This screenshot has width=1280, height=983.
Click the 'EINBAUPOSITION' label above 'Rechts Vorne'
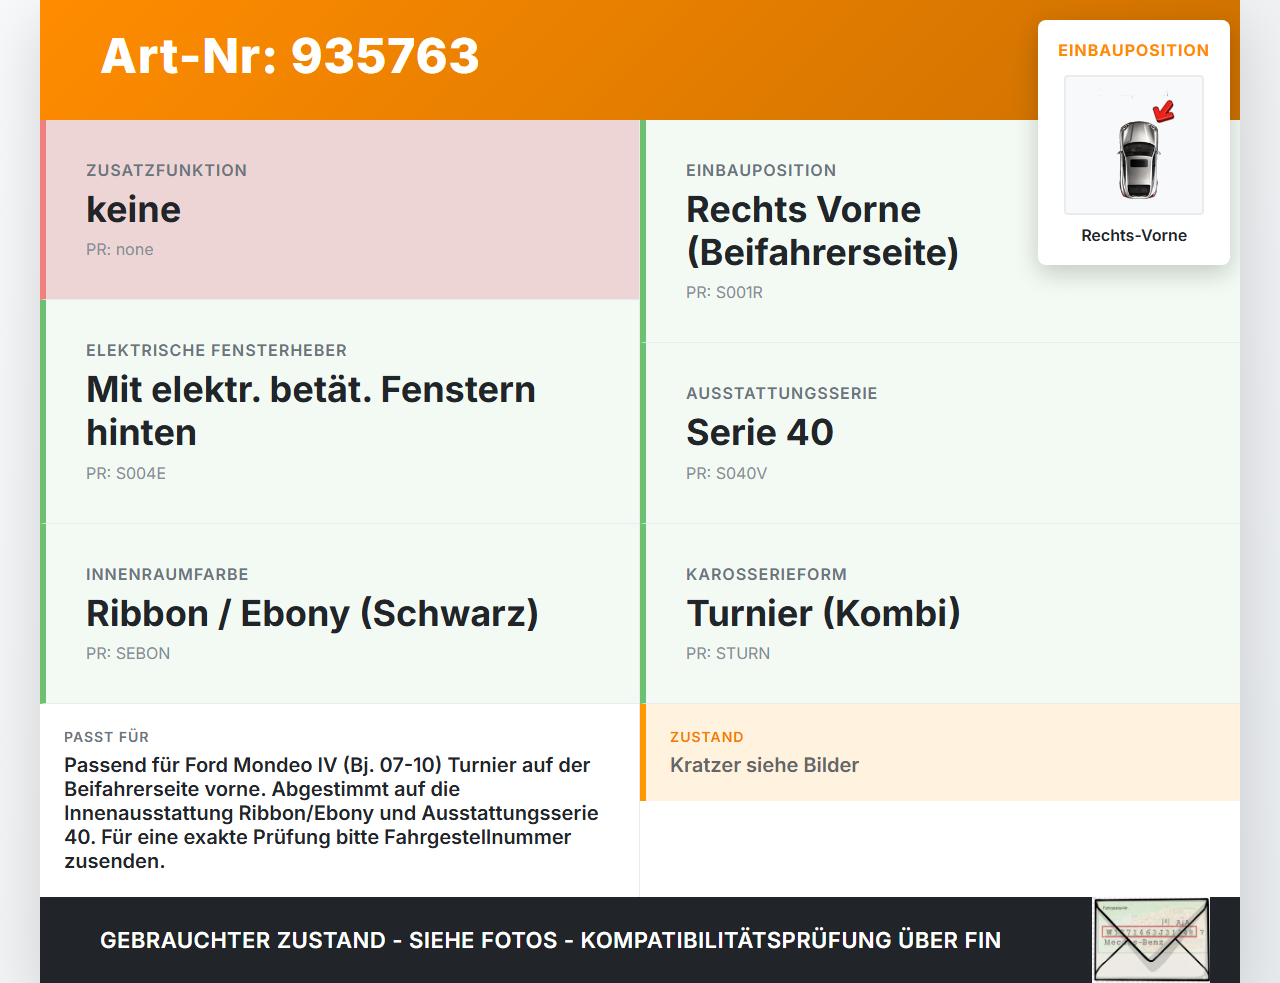pos(762,171)
